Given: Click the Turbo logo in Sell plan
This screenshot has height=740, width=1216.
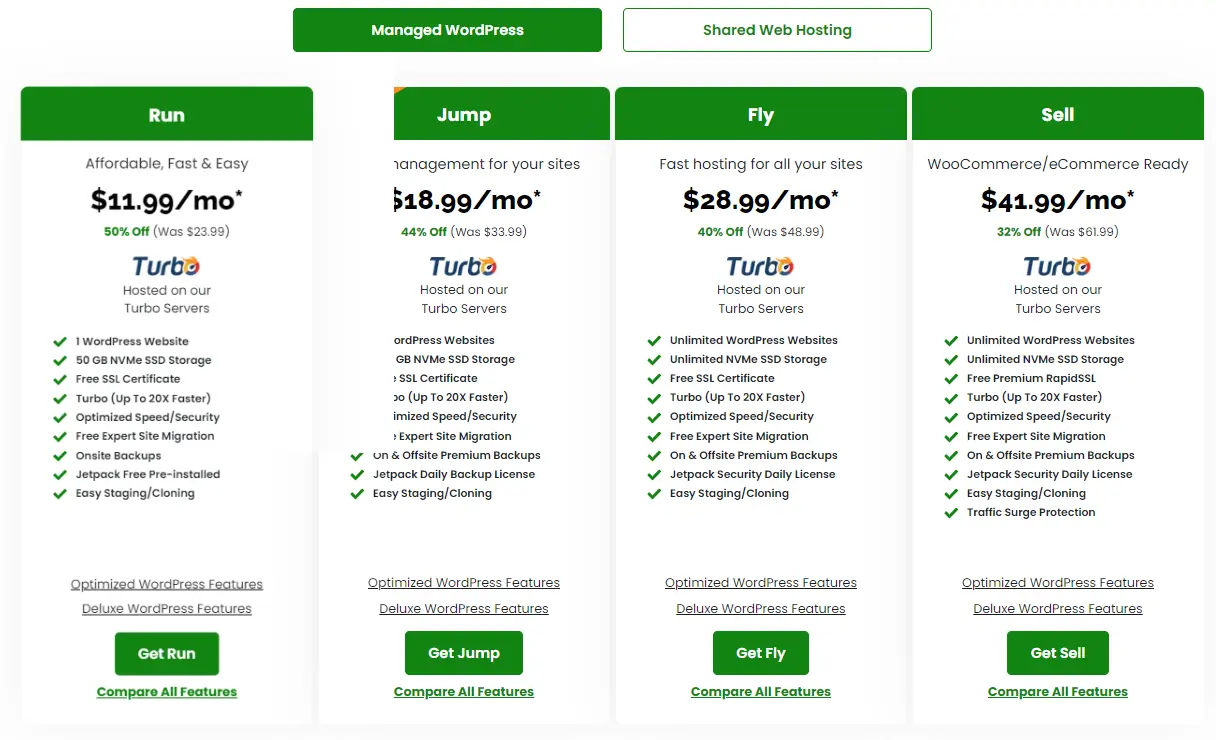Looking at the screenshot, I should coord(1057,266).
